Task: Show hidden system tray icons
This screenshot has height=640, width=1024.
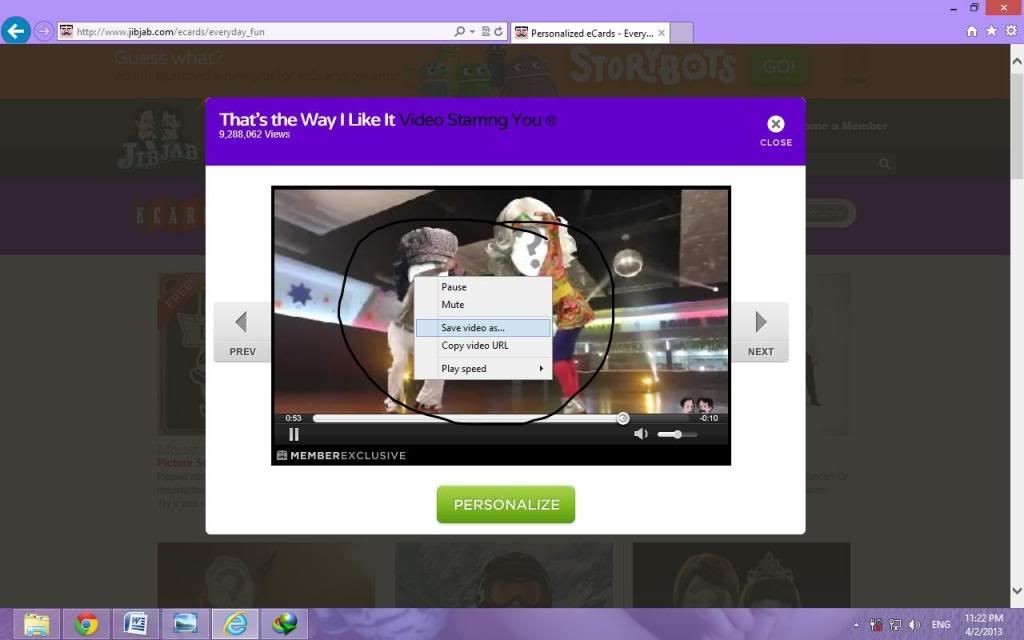Action: click(856, 625)
